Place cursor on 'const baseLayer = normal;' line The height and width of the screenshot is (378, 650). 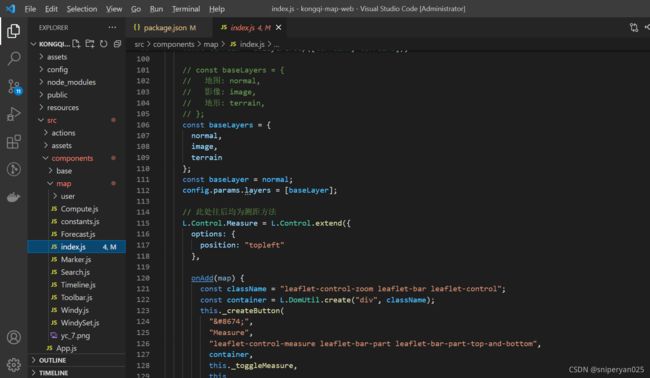click(238, 179)
